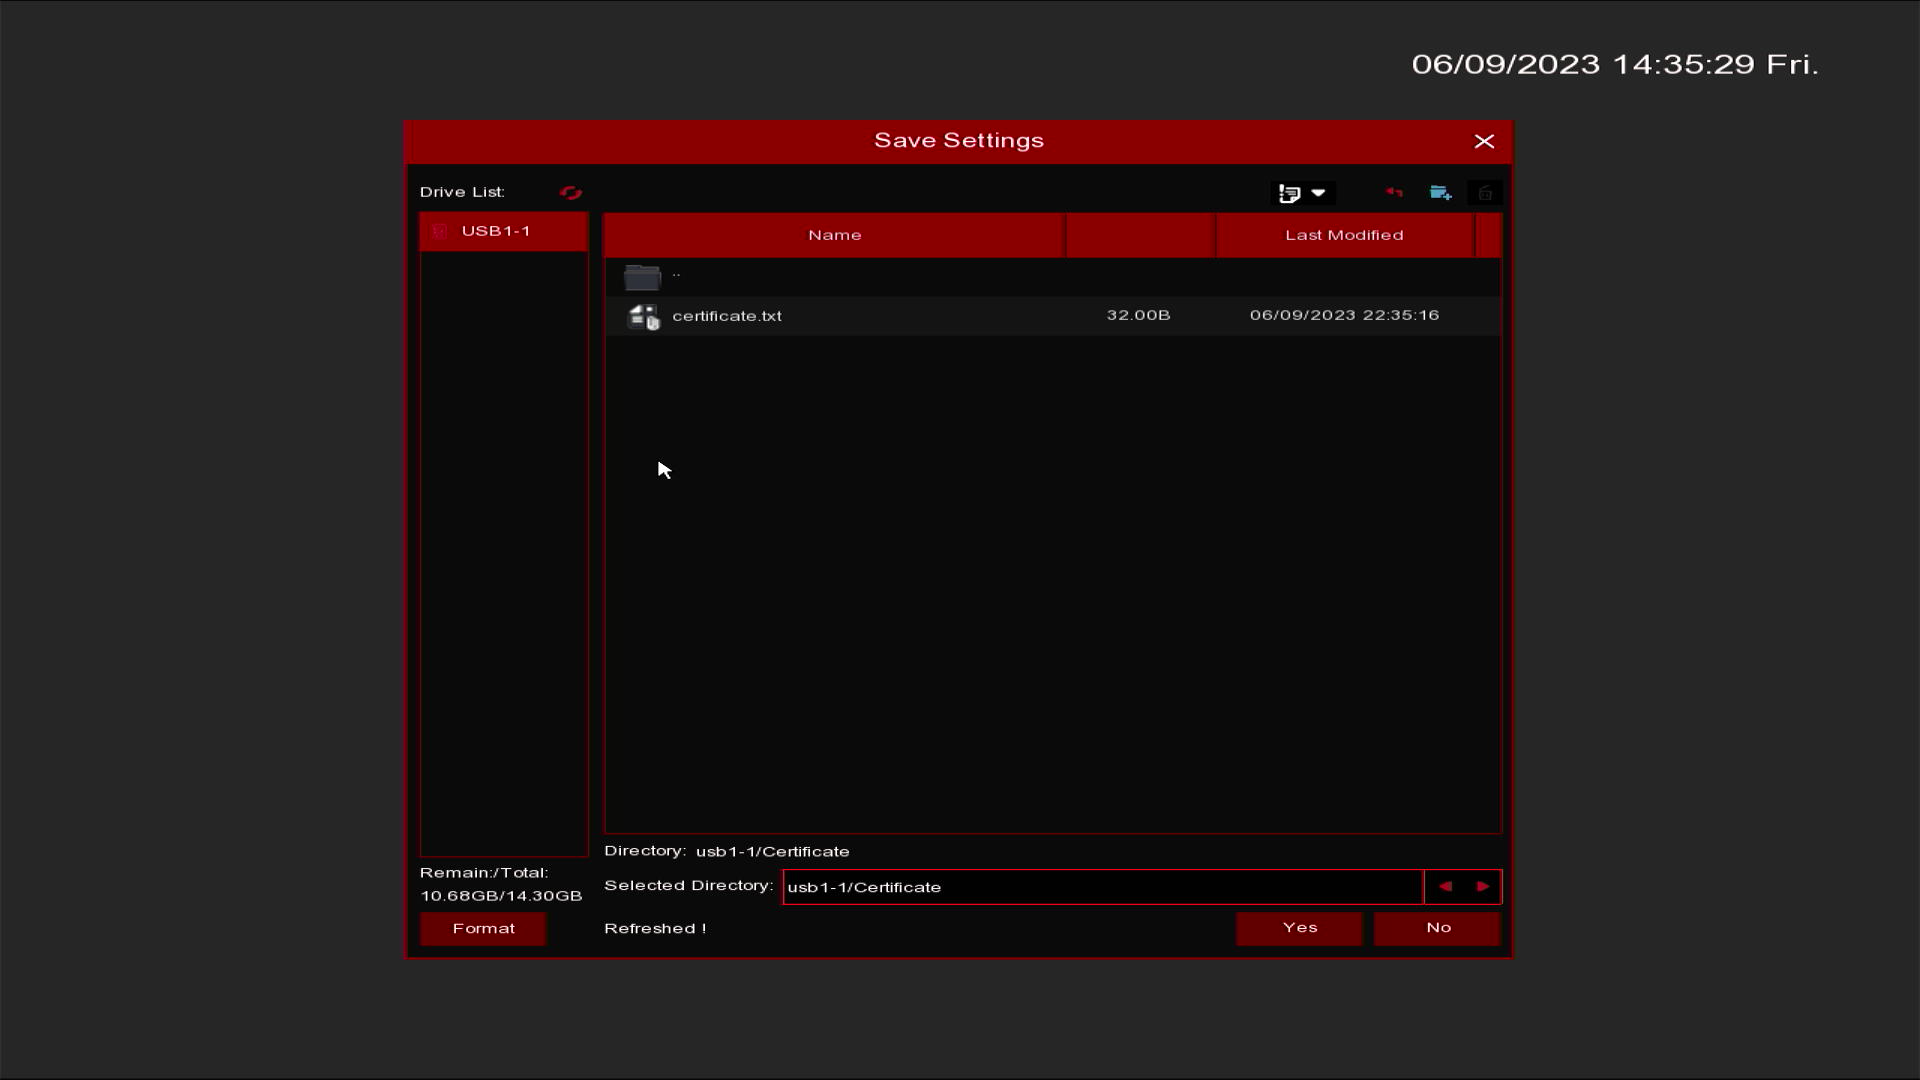Click the left arrow beside directory field

pyautogui.click(x=1445, y=887)
